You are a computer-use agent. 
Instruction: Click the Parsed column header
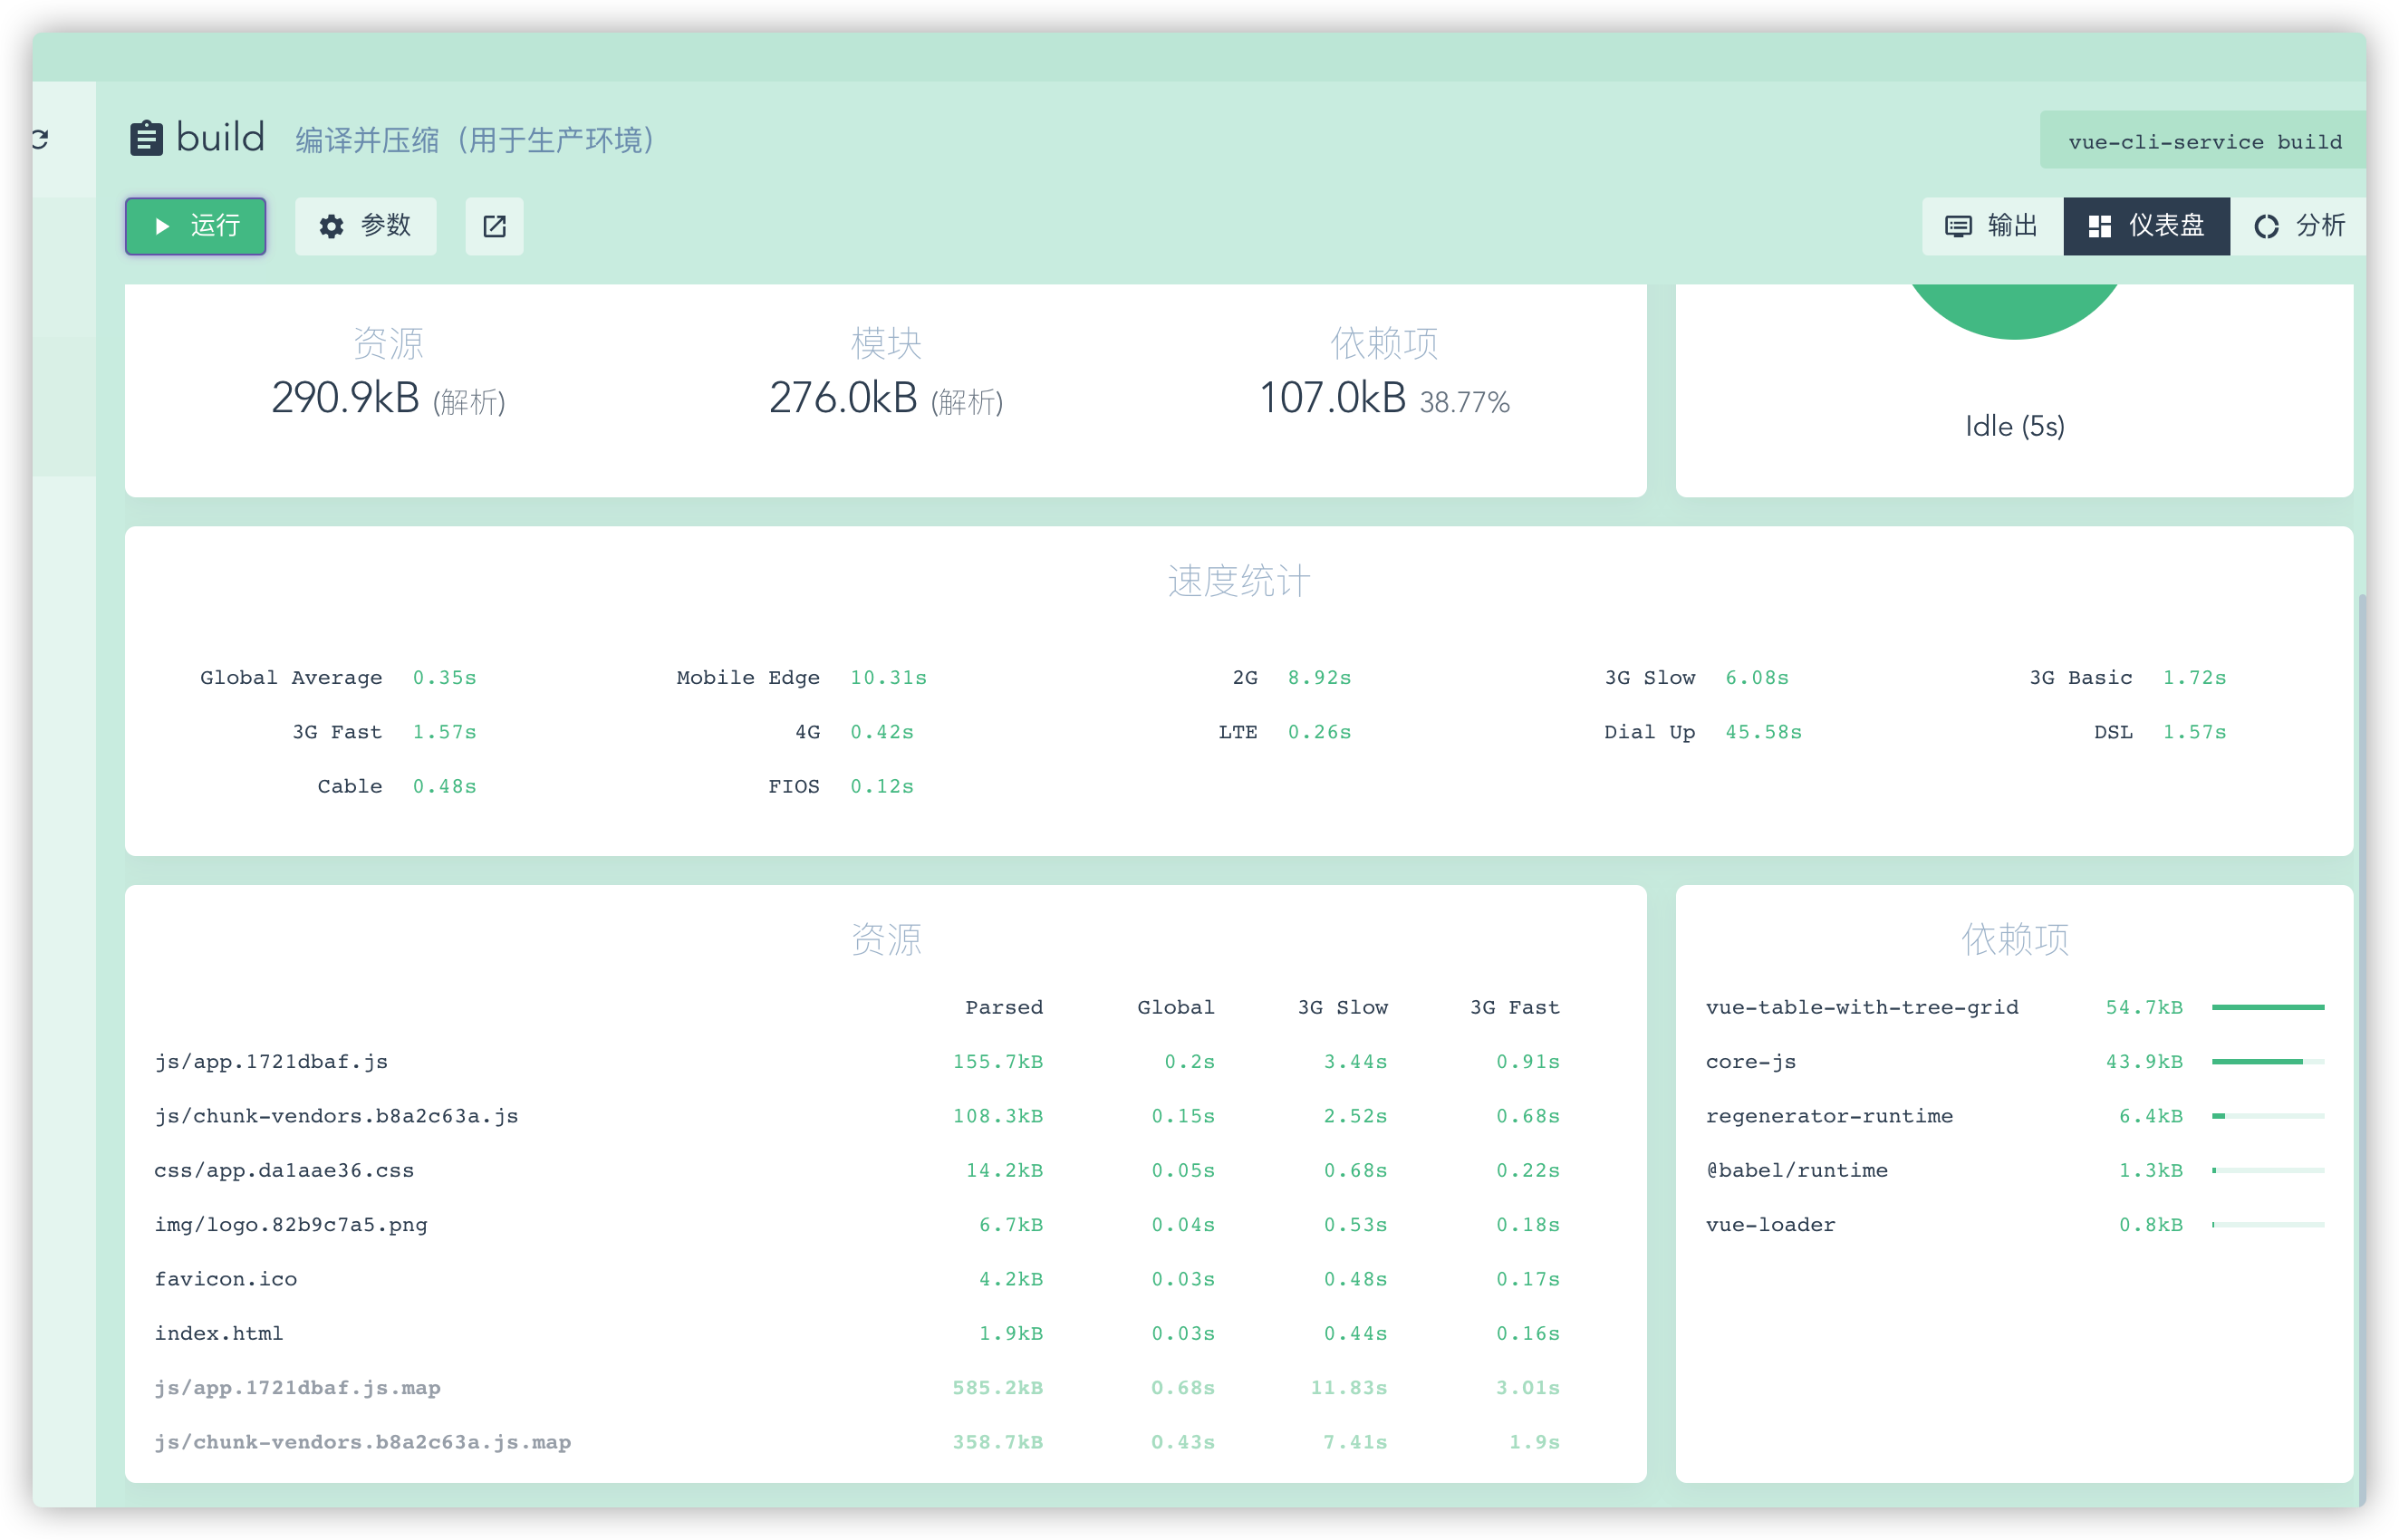coord(1003,1007)
